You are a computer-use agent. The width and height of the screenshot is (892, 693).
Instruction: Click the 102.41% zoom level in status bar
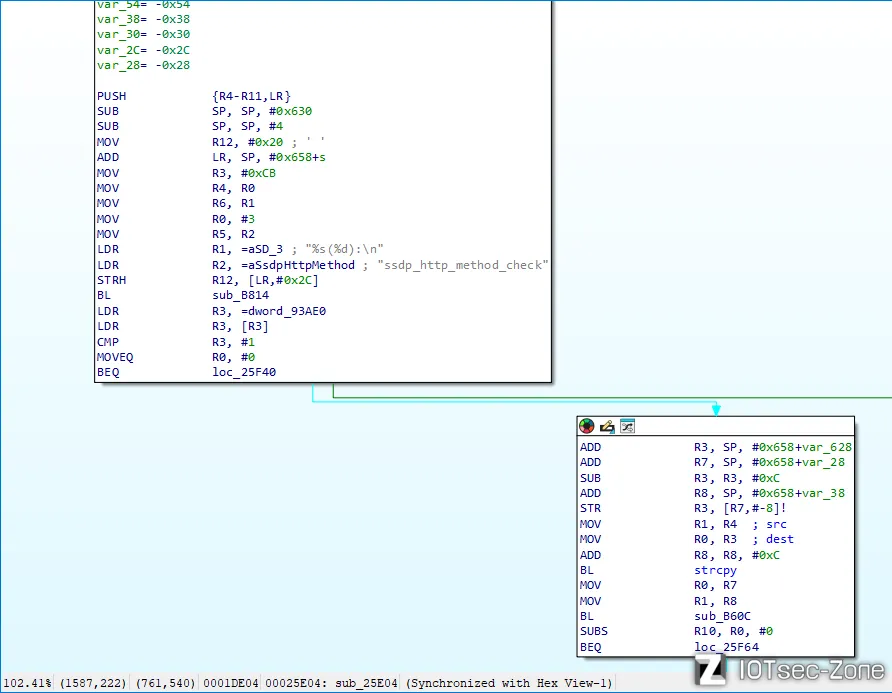(x=27, y=683)
